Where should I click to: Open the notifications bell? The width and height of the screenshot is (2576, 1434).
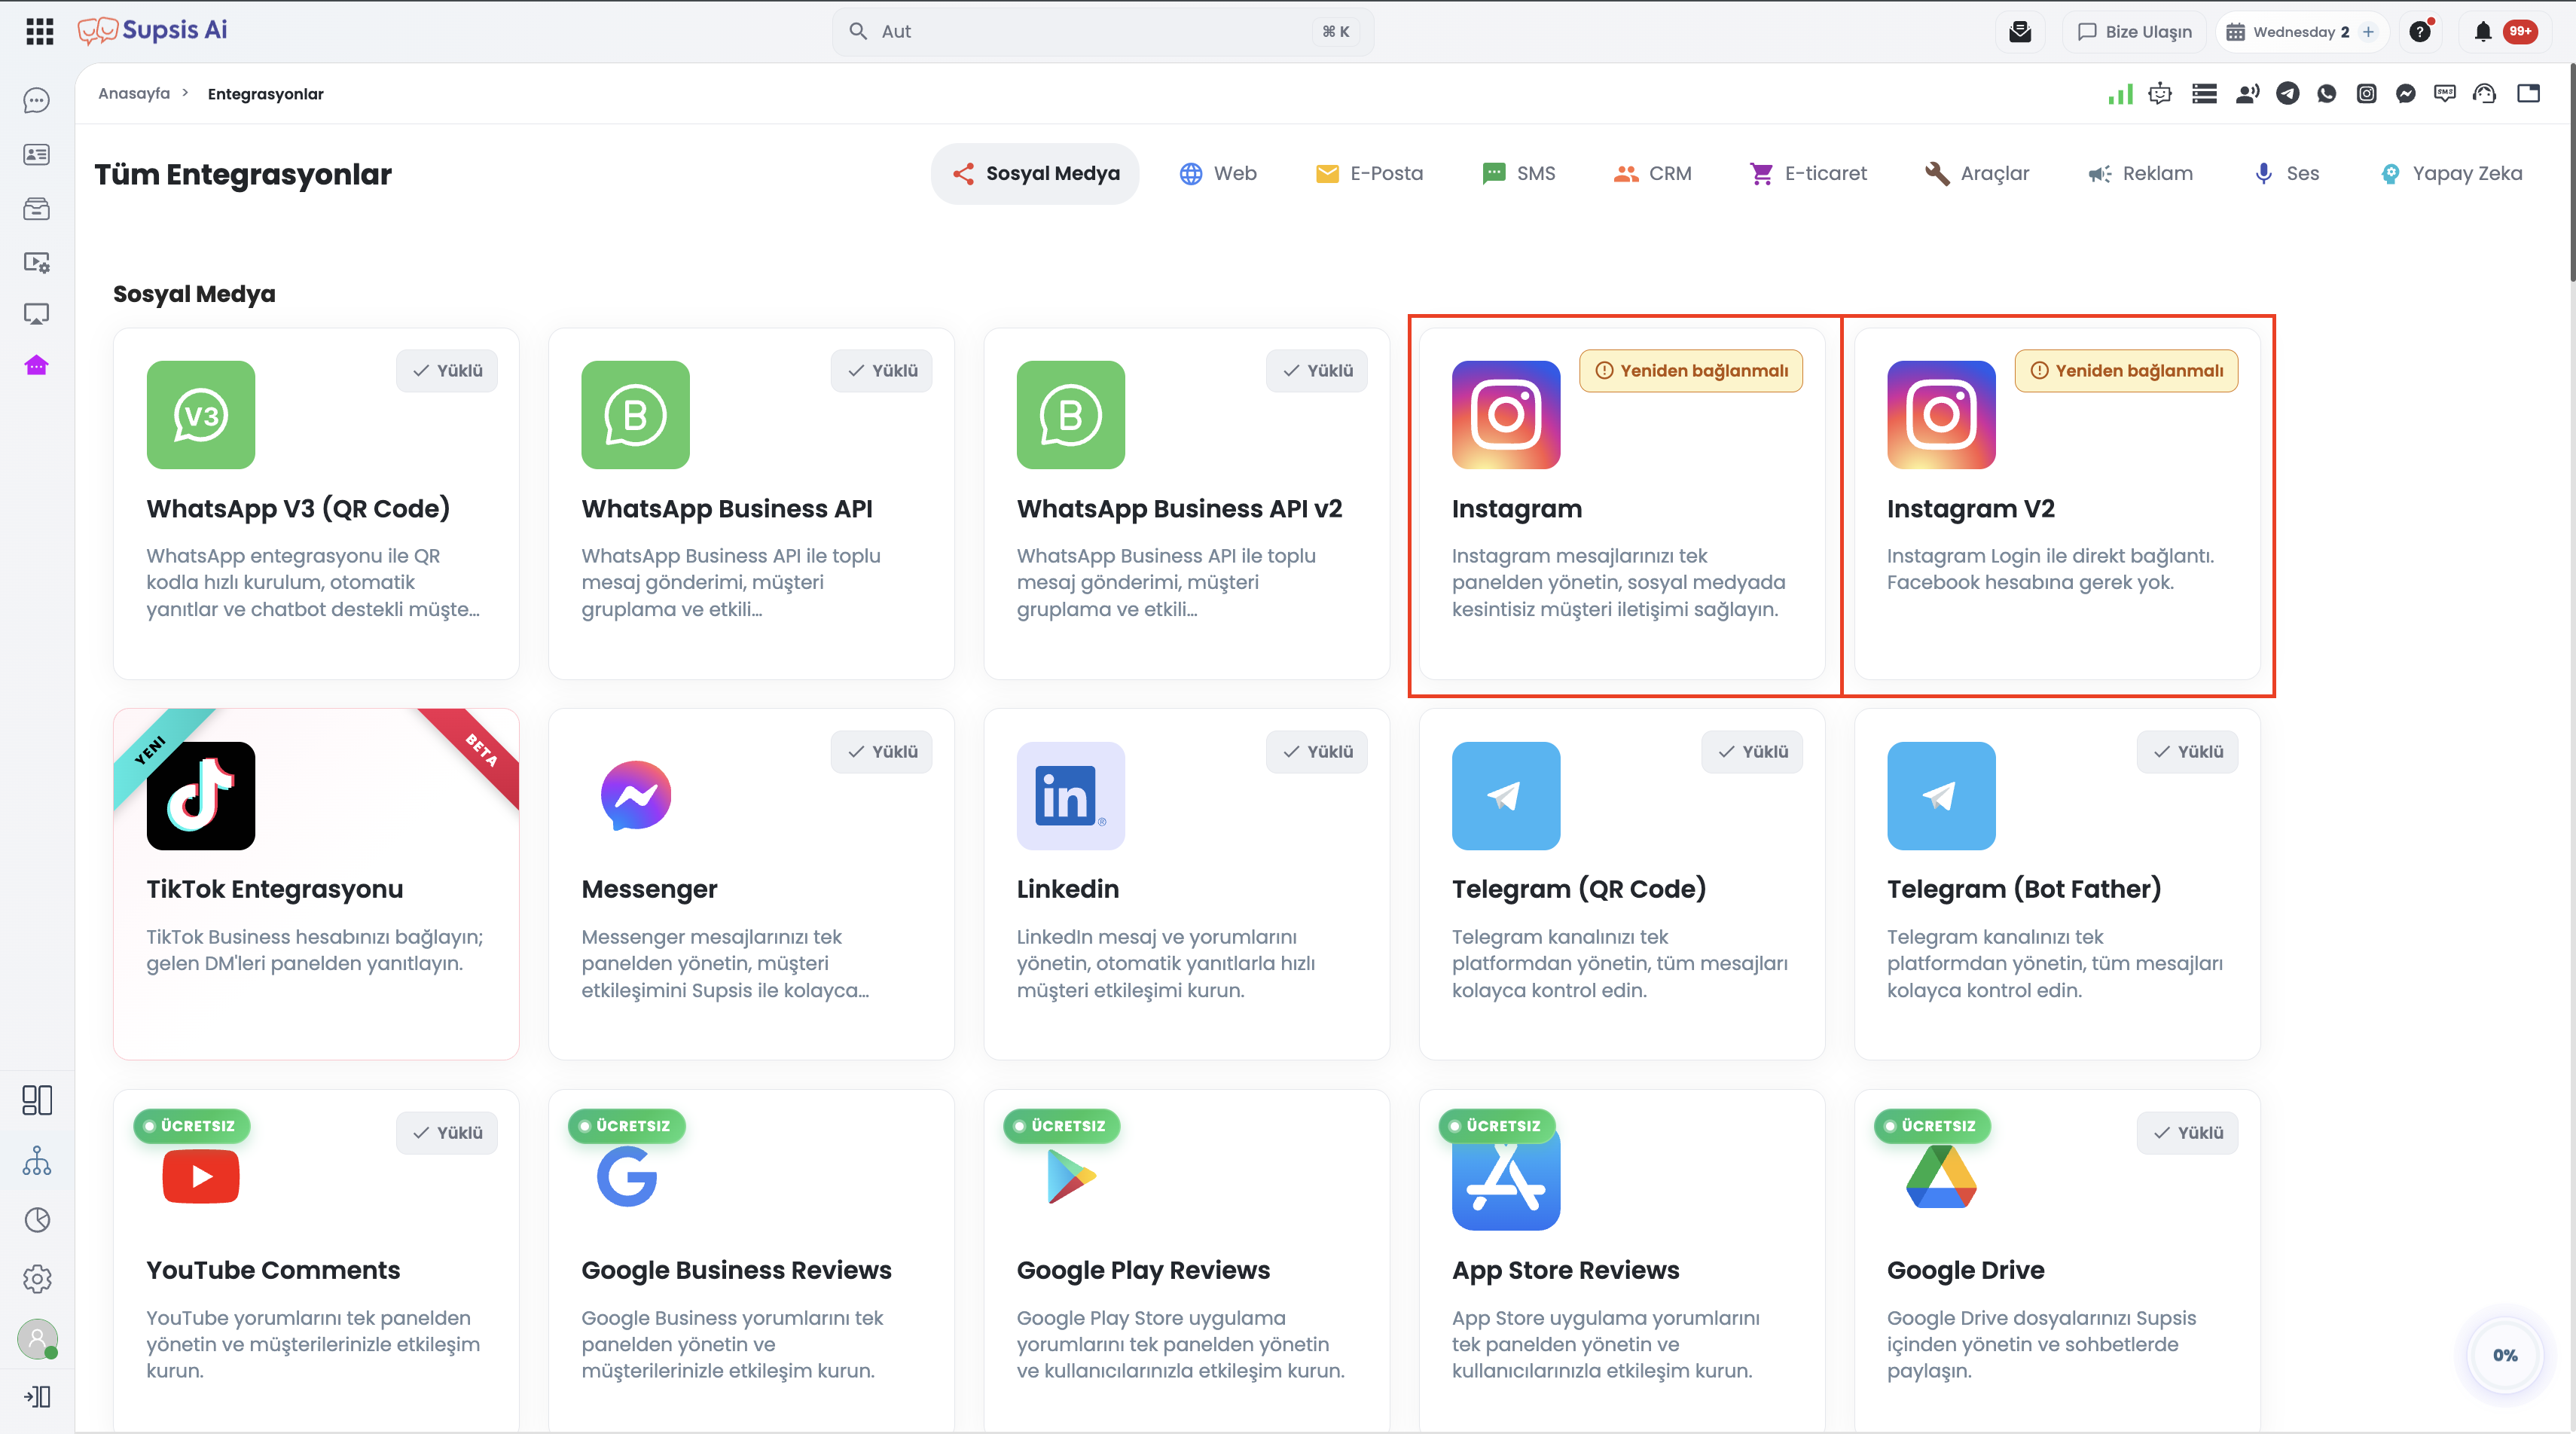(2482, 31)
